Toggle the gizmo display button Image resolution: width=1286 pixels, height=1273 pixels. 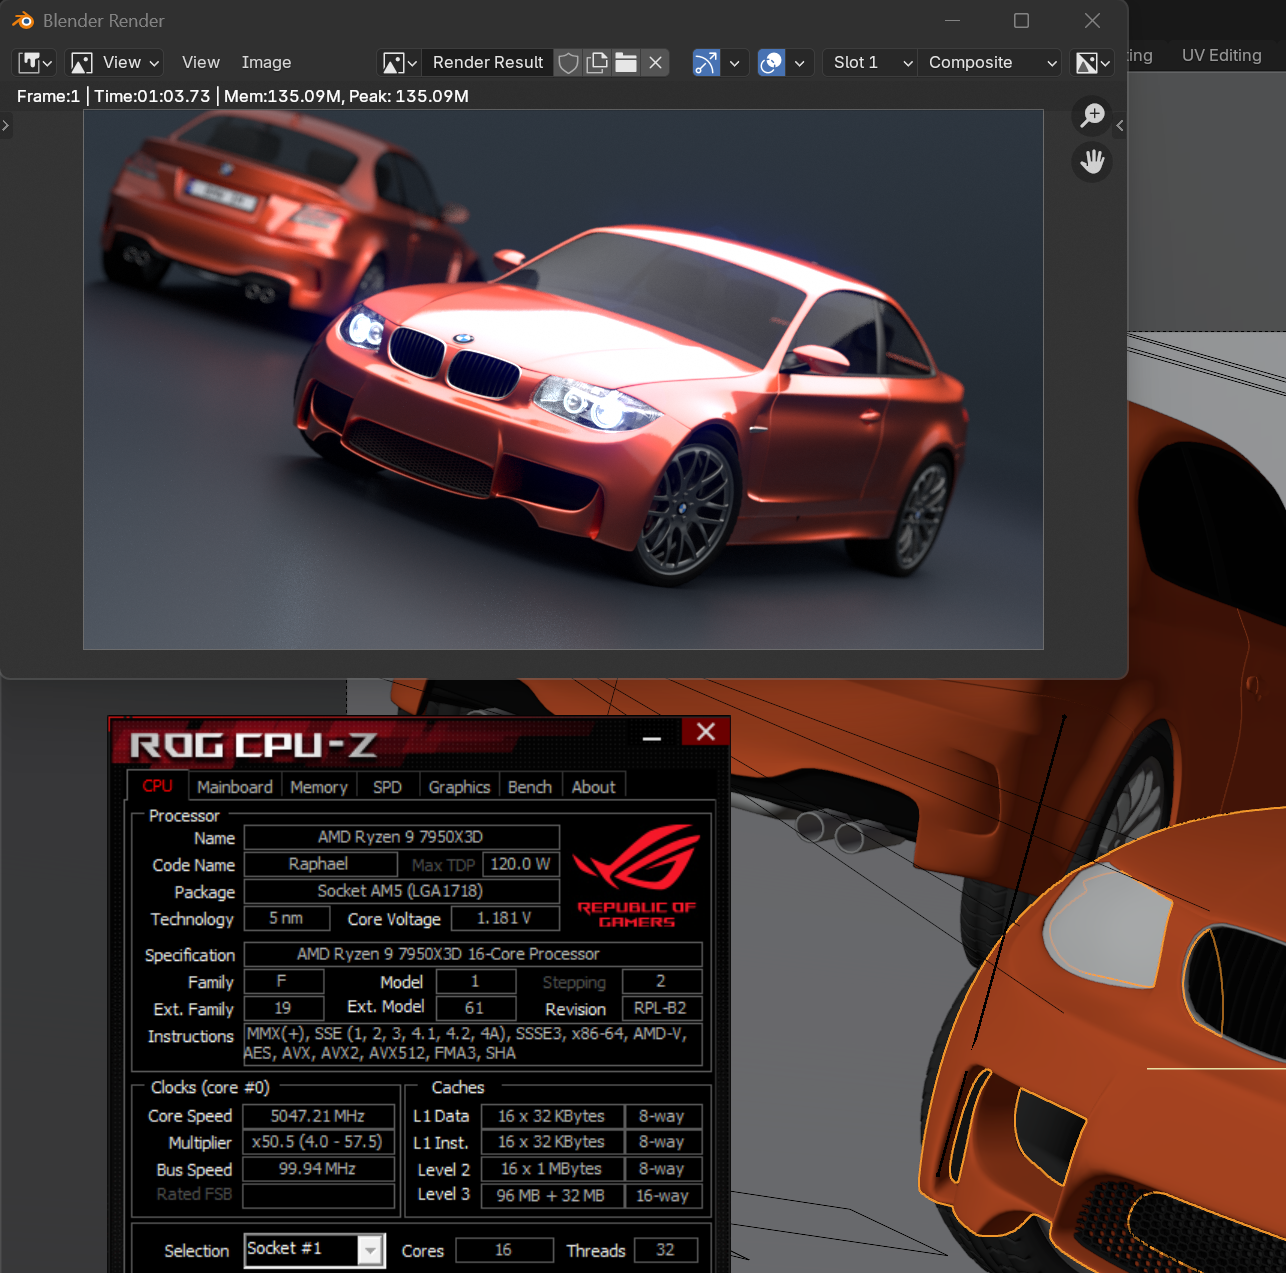coord(706,62)
